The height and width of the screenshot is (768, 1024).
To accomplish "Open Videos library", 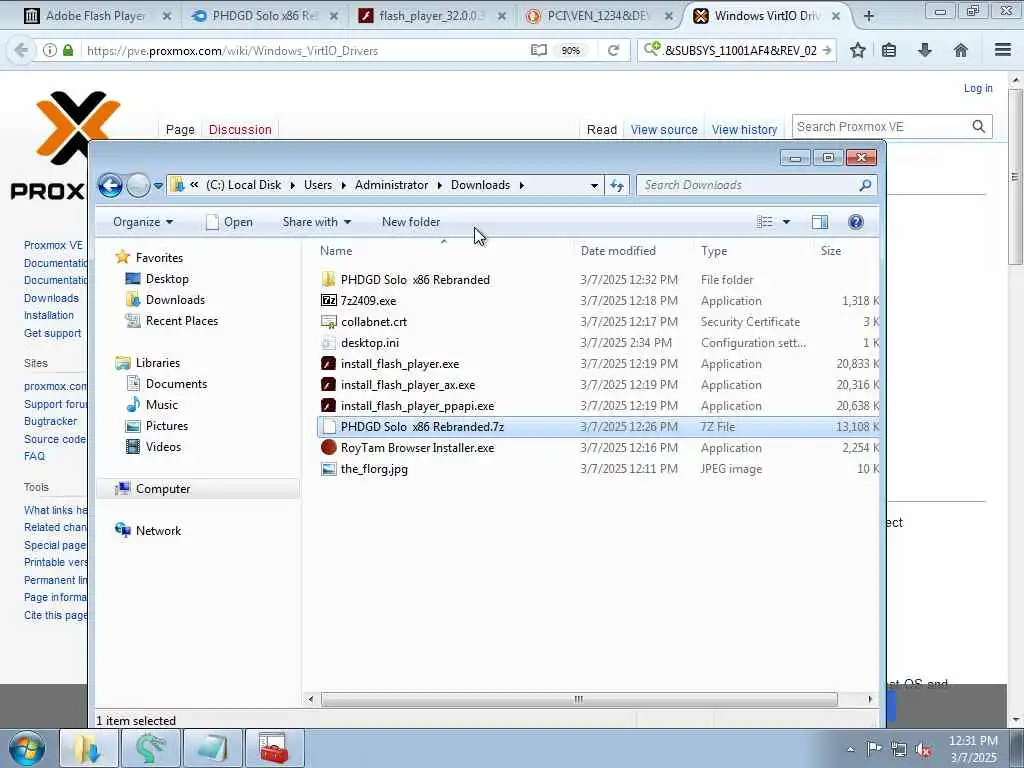I will click(163, 447).
